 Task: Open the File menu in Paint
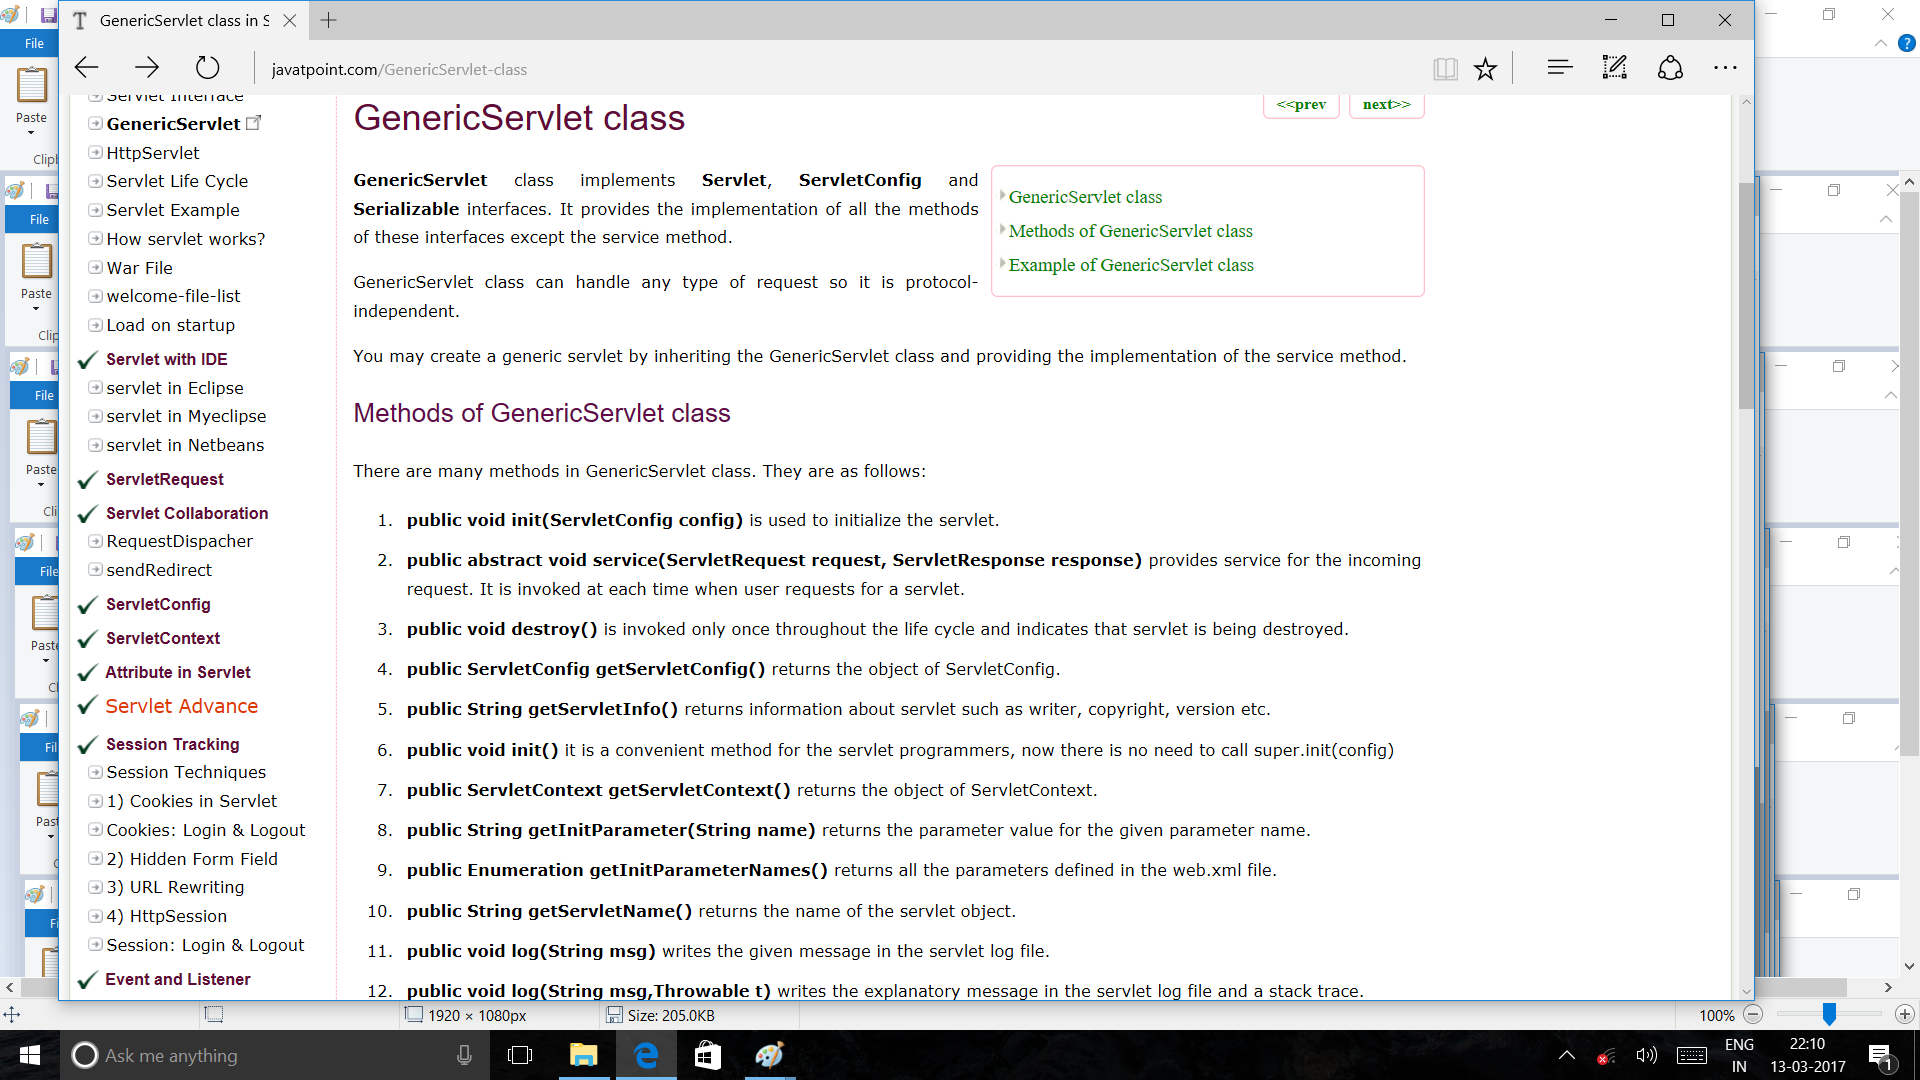click(x=34, y=43)
